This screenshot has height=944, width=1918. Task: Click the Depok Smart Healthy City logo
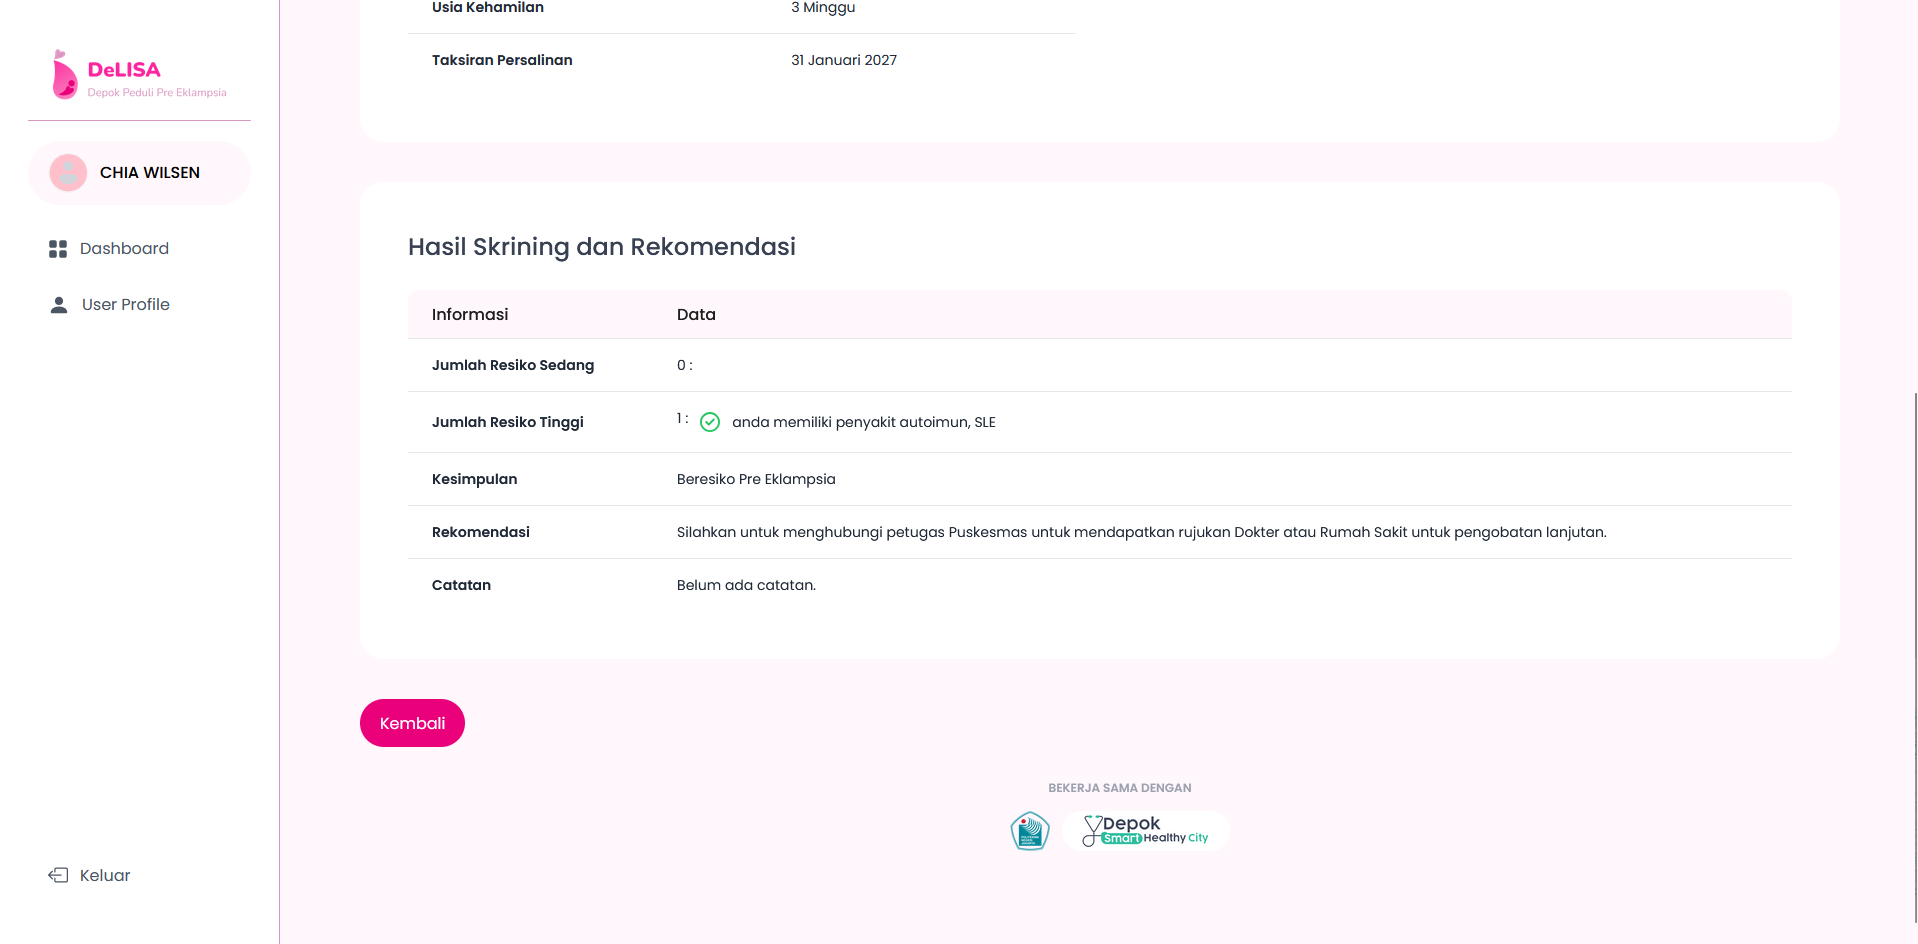[x=1146, y=831]
